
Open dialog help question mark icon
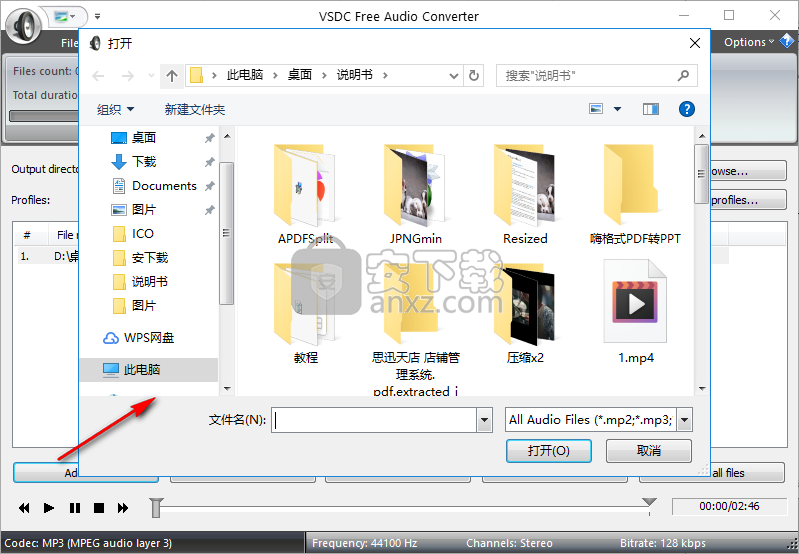[x=686, y=109]
